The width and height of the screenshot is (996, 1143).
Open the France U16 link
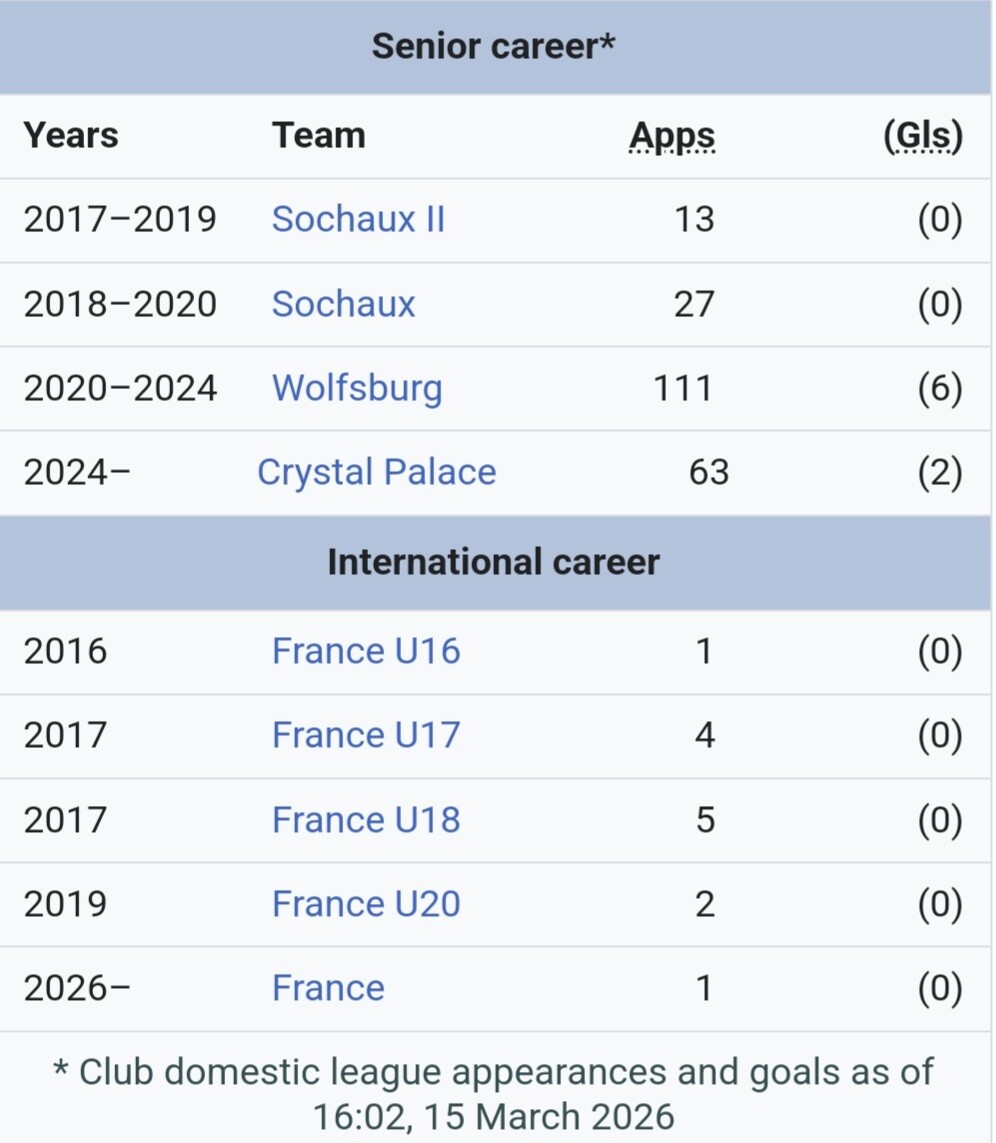[x=366, y=651]
